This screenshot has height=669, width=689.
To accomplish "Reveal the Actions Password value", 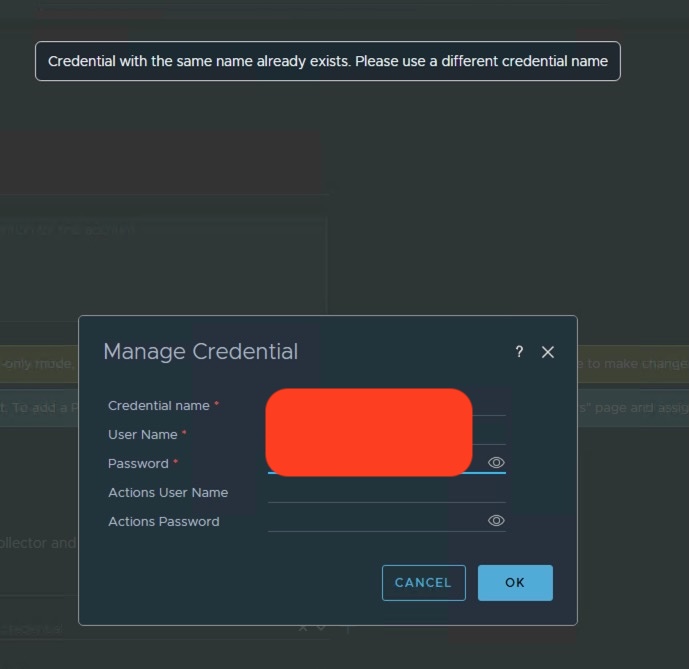I will point(496,521).
